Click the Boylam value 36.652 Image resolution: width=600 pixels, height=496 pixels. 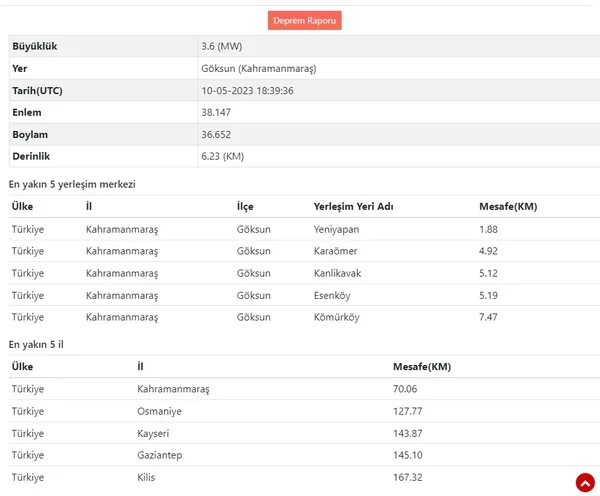click(216, 135)
